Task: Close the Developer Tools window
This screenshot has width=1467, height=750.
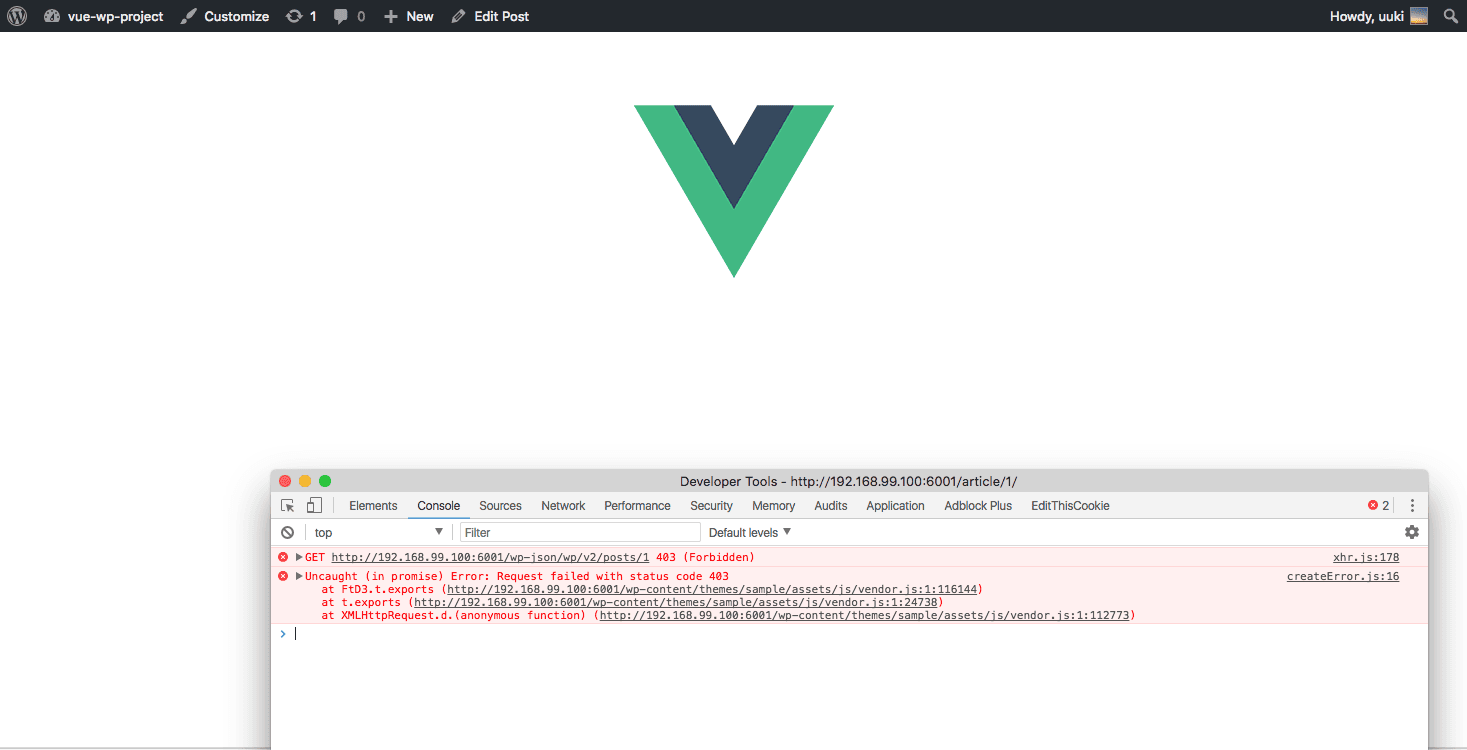Action: click(285, 481)
